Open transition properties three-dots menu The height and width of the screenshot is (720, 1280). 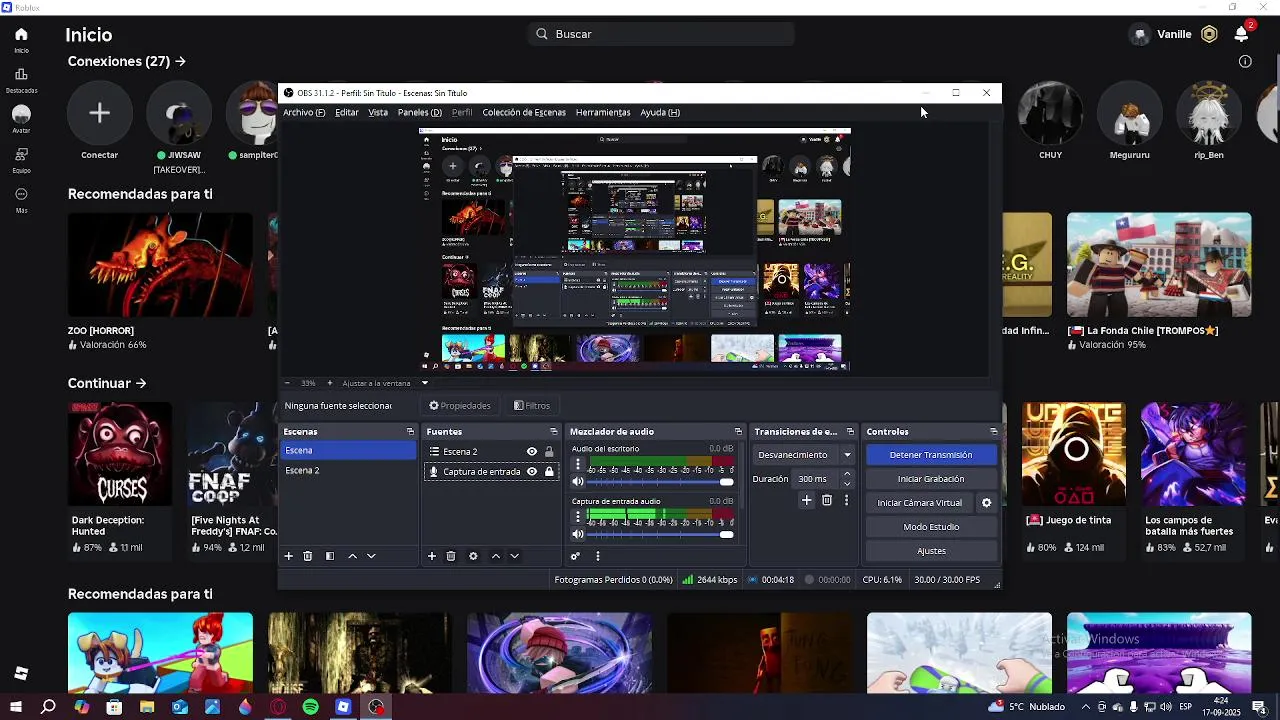(846, 500)
